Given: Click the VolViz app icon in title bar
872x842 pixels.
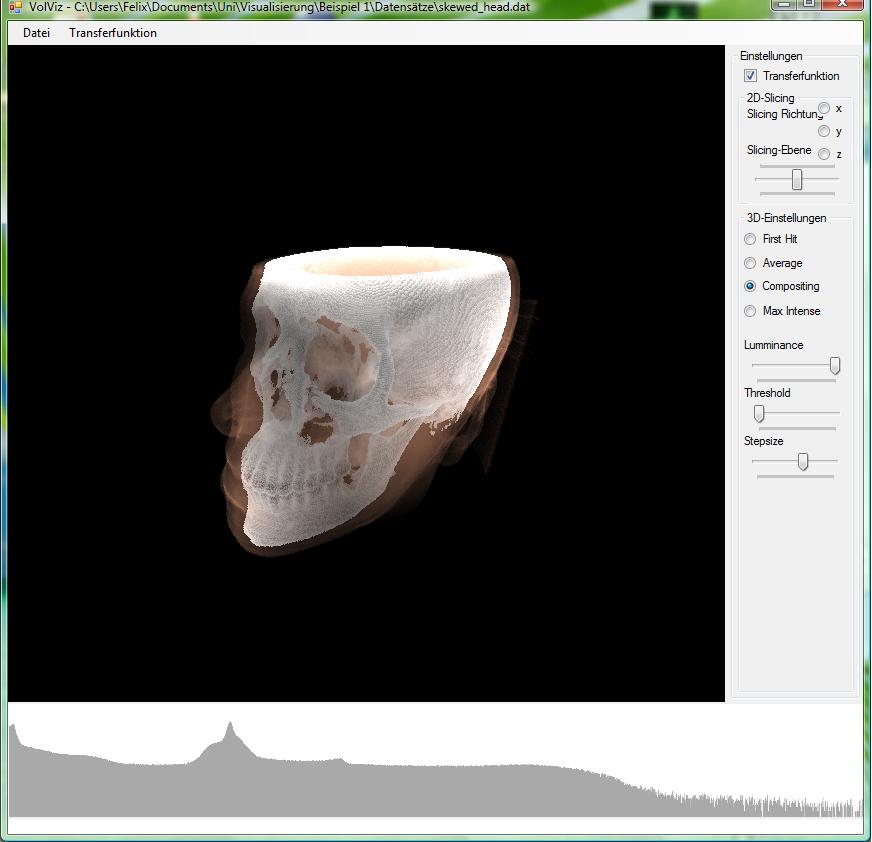Looking at the screenshot, I should (x=15, y=6).
